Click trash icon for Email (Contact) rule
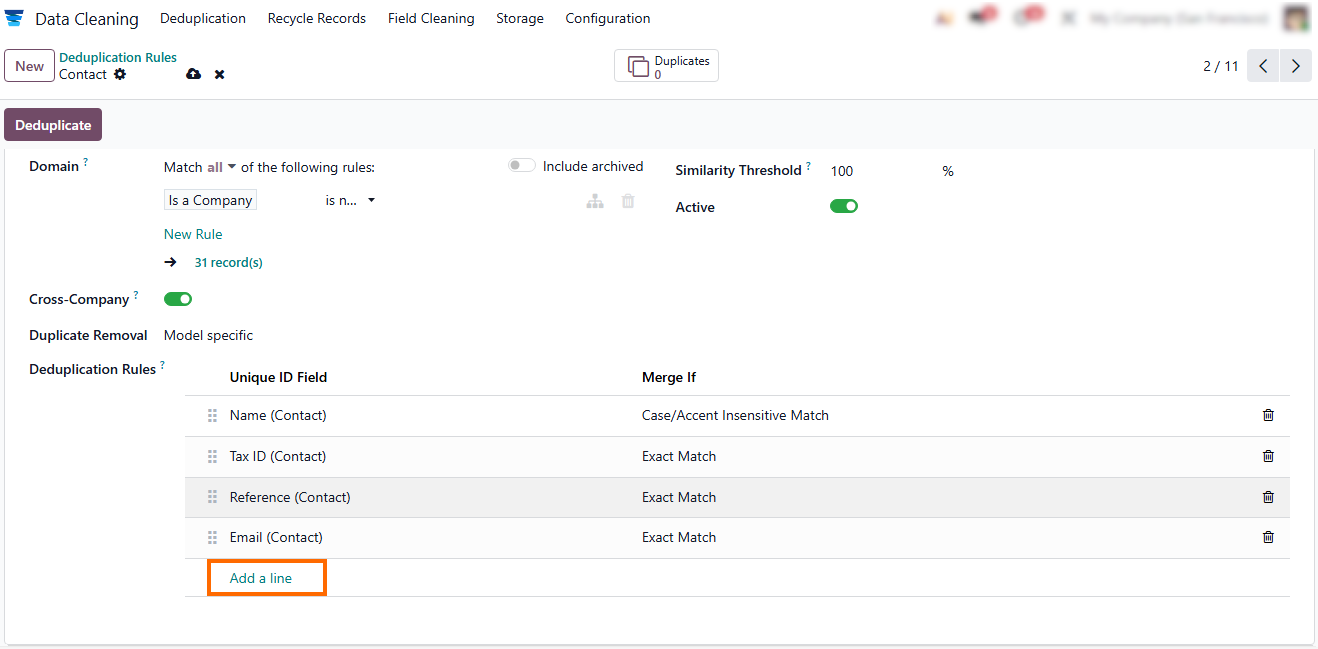The height and width of the screenshot is (649, 1318). [1268, 537]
